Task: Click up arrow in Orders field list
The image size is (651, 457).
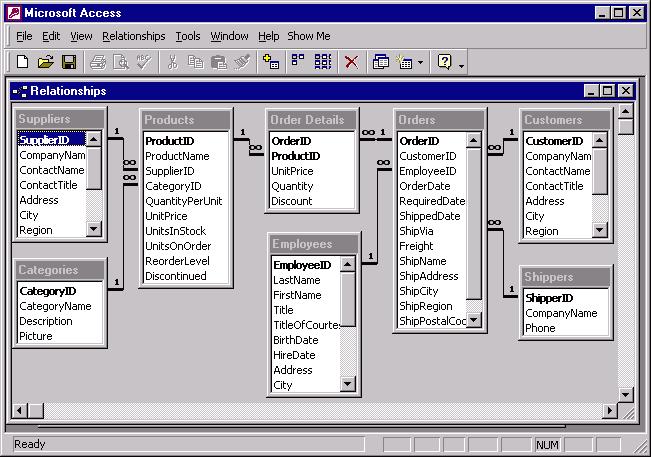Action: [474, 140]
